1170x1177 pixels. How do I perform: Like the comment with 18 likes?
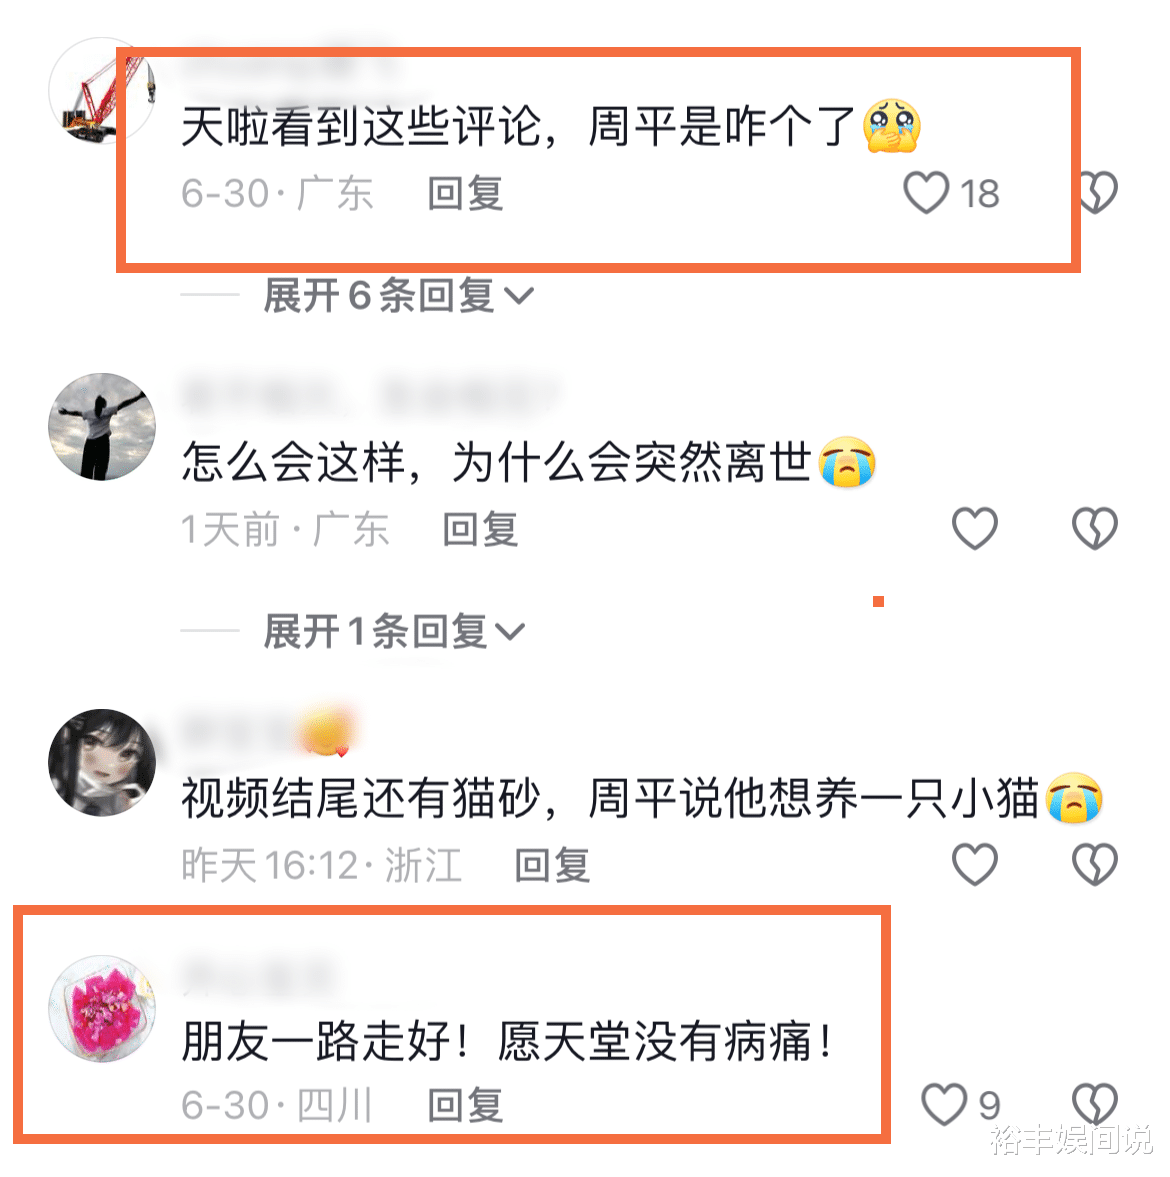pyautogui.click(x=926, y=192)
